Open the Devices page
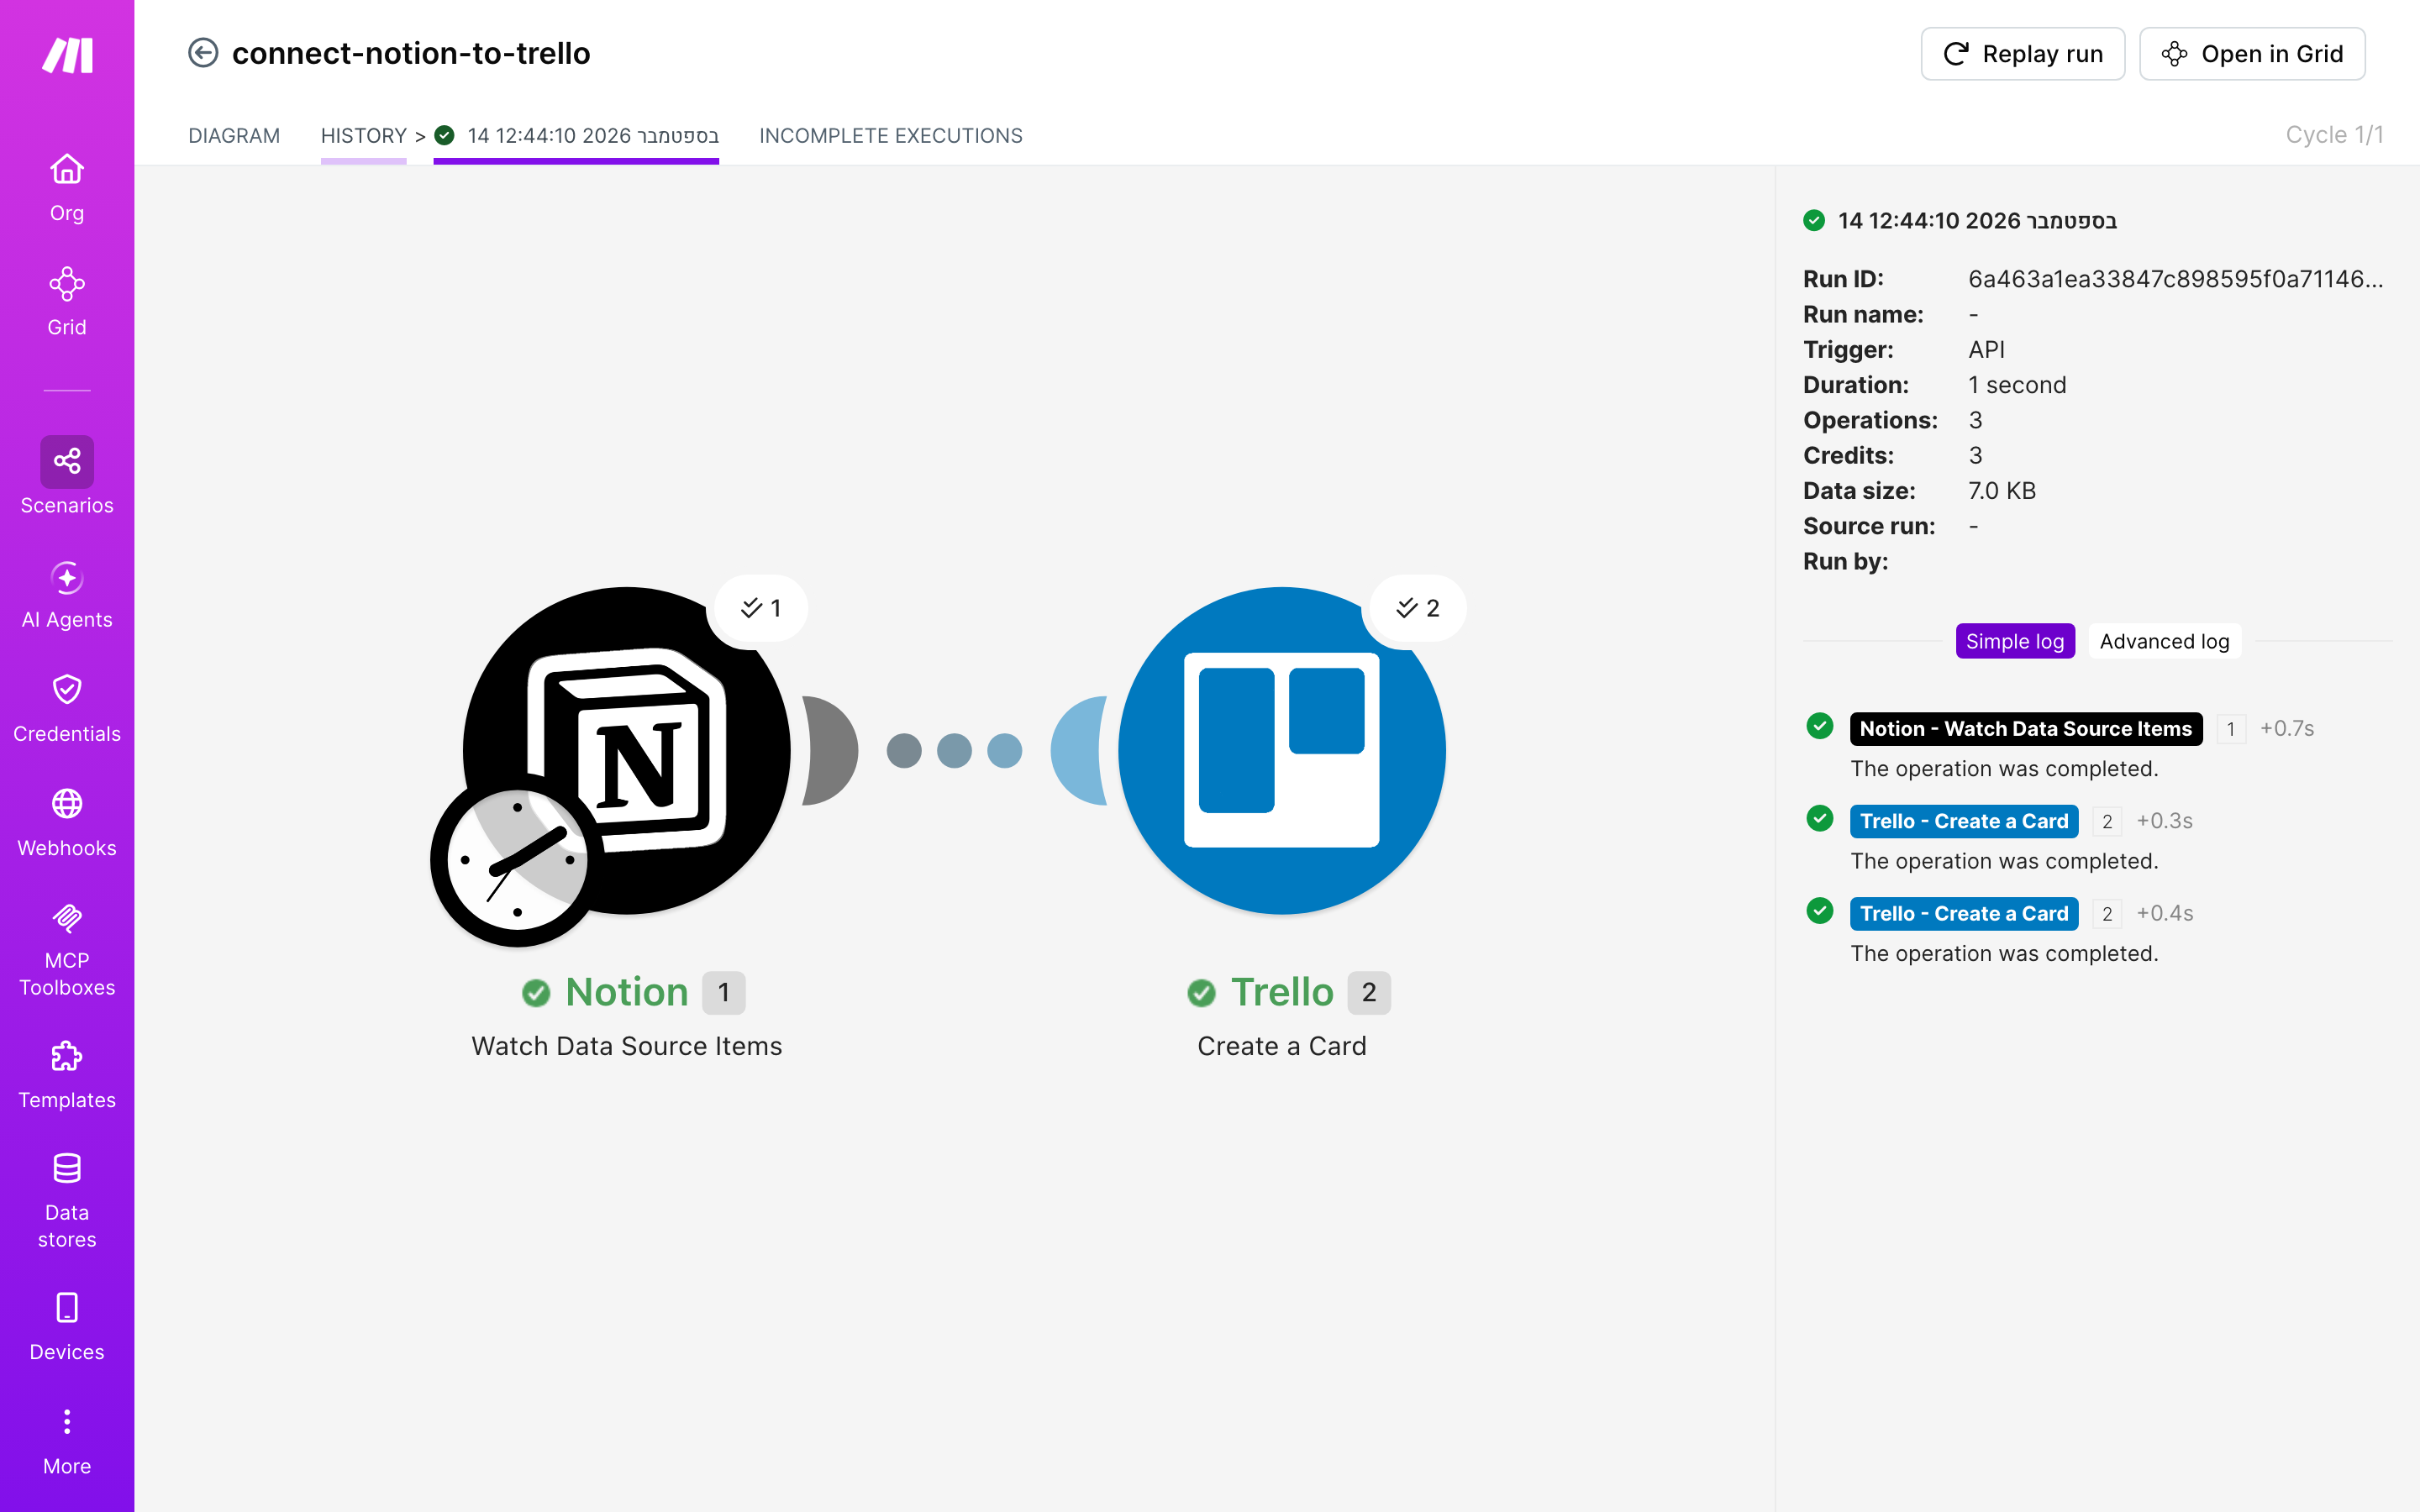Image resolution: width=2420 pixels, height=1512 pixels. [67, 1326]
